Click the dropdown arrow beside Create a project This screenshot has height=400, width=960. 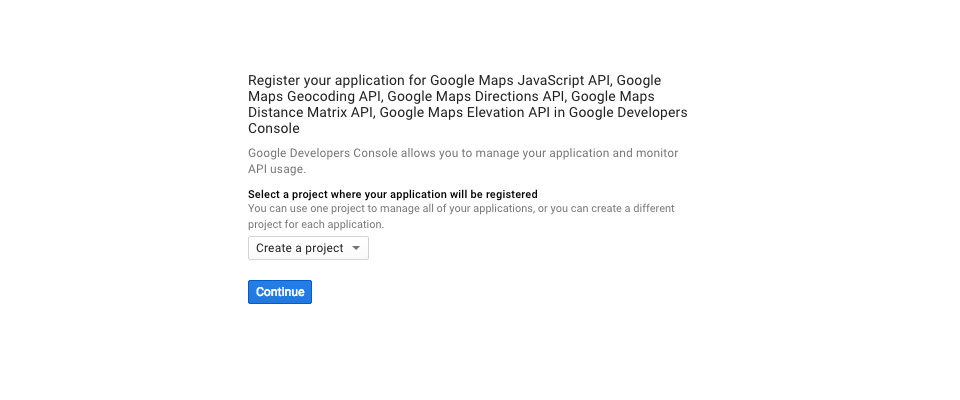point(356,248)
